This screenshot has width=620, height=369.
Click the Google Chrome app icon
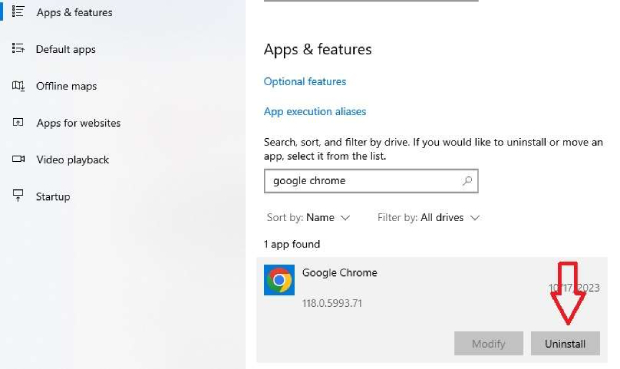[279, 280]
